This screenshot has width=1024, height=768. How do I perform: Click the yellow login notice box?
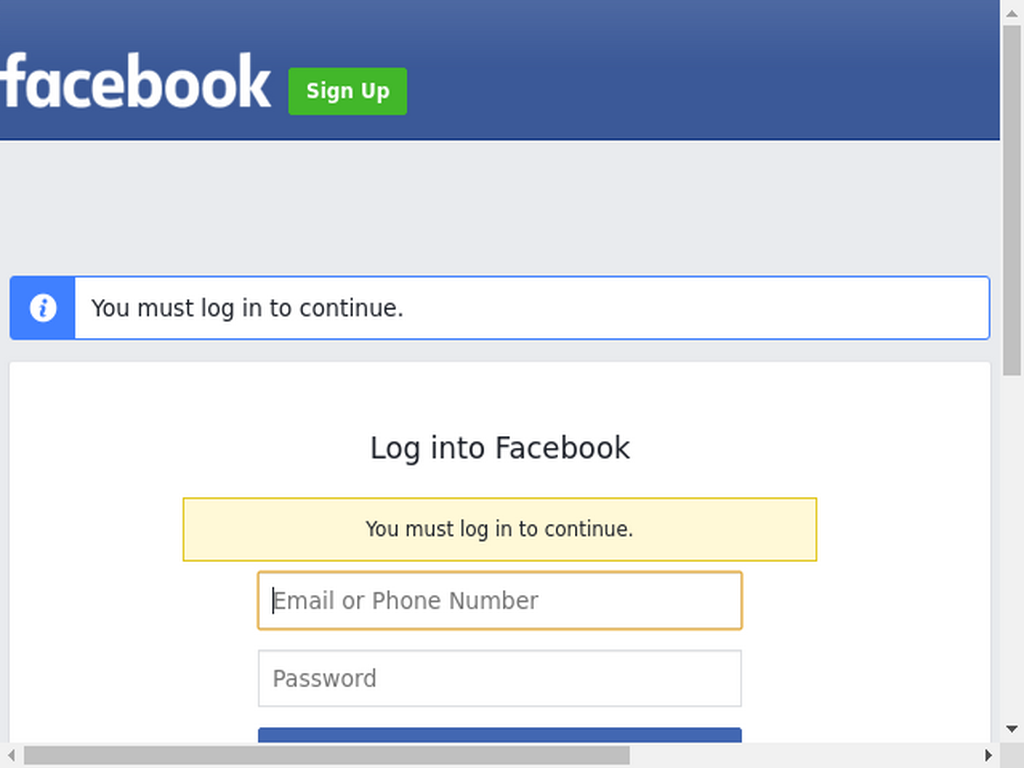tap(500, 529)
